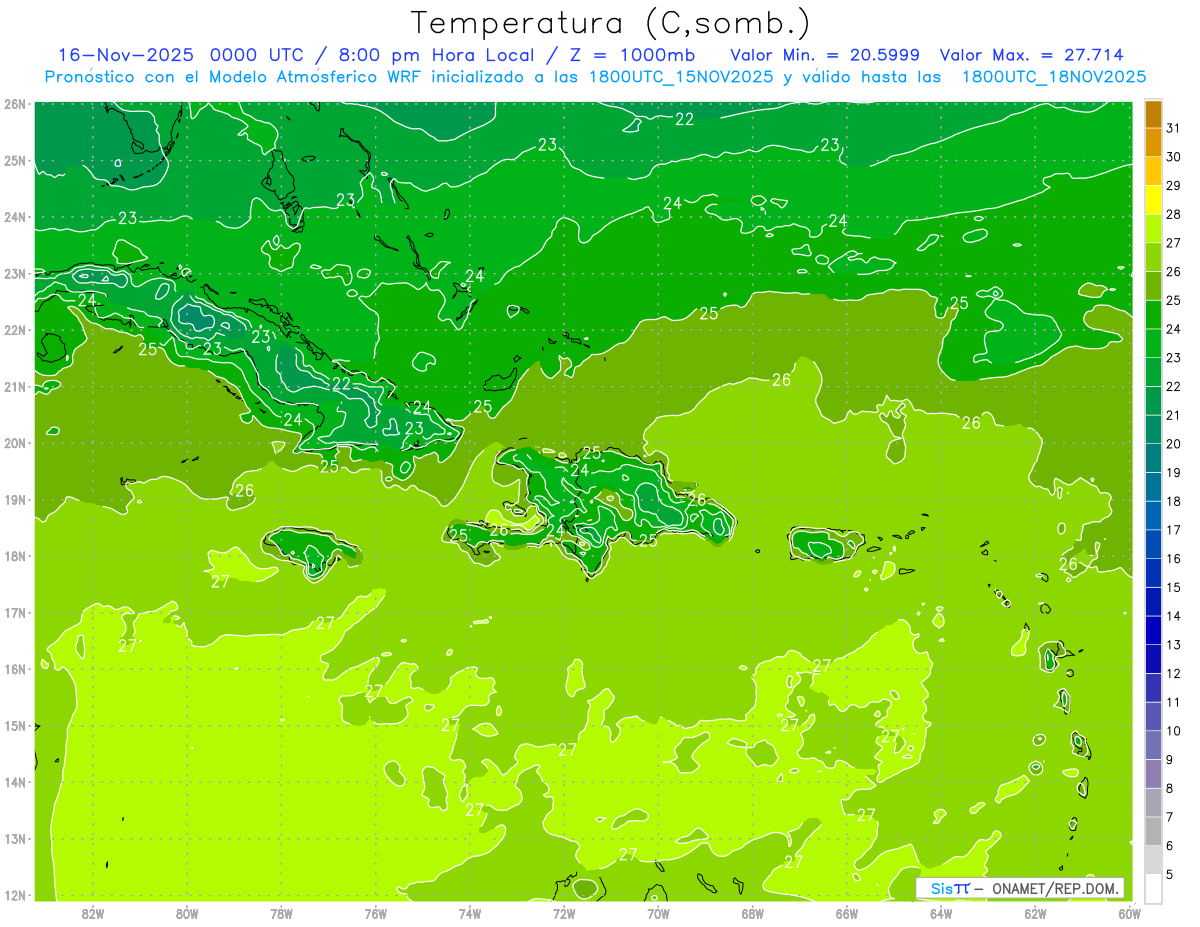Click the 60W longitude axis label
This screenshot has width=1200, height=927.
[1130, 912]
